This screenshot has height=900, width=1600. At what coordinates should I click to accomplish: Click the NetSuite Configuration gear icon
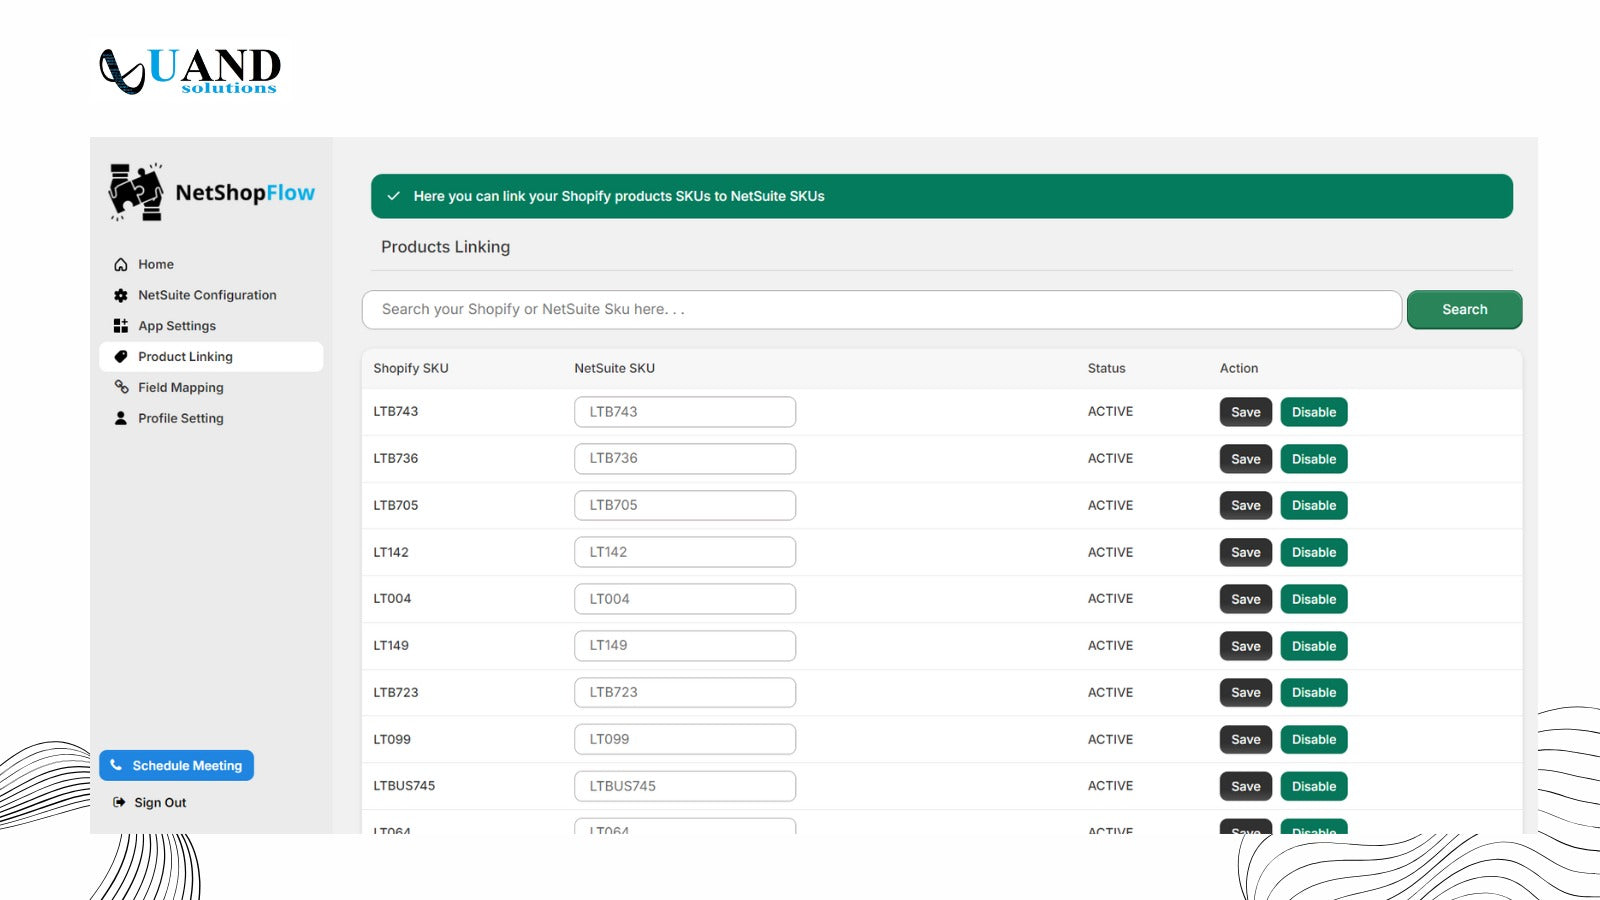click(x=121, y=296)
